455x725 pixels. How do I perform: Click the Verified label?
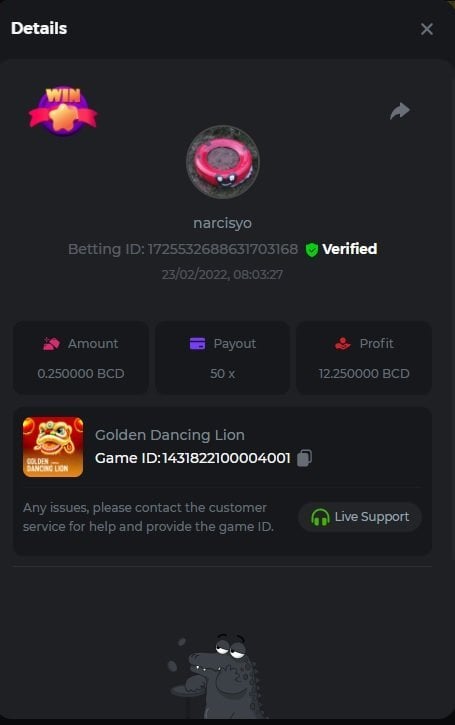point(350,249)
